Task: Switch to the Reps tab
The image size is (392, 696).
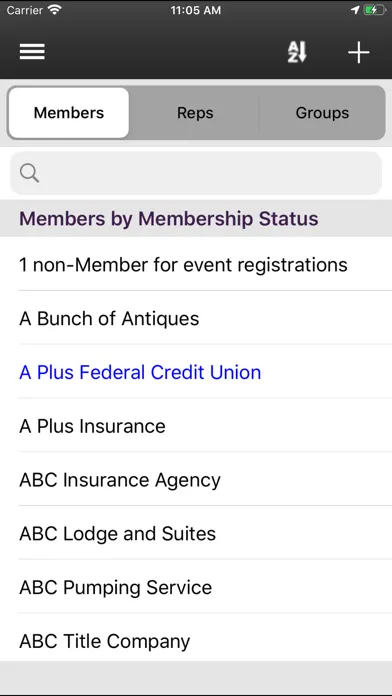Action: [x=195, y=113]
